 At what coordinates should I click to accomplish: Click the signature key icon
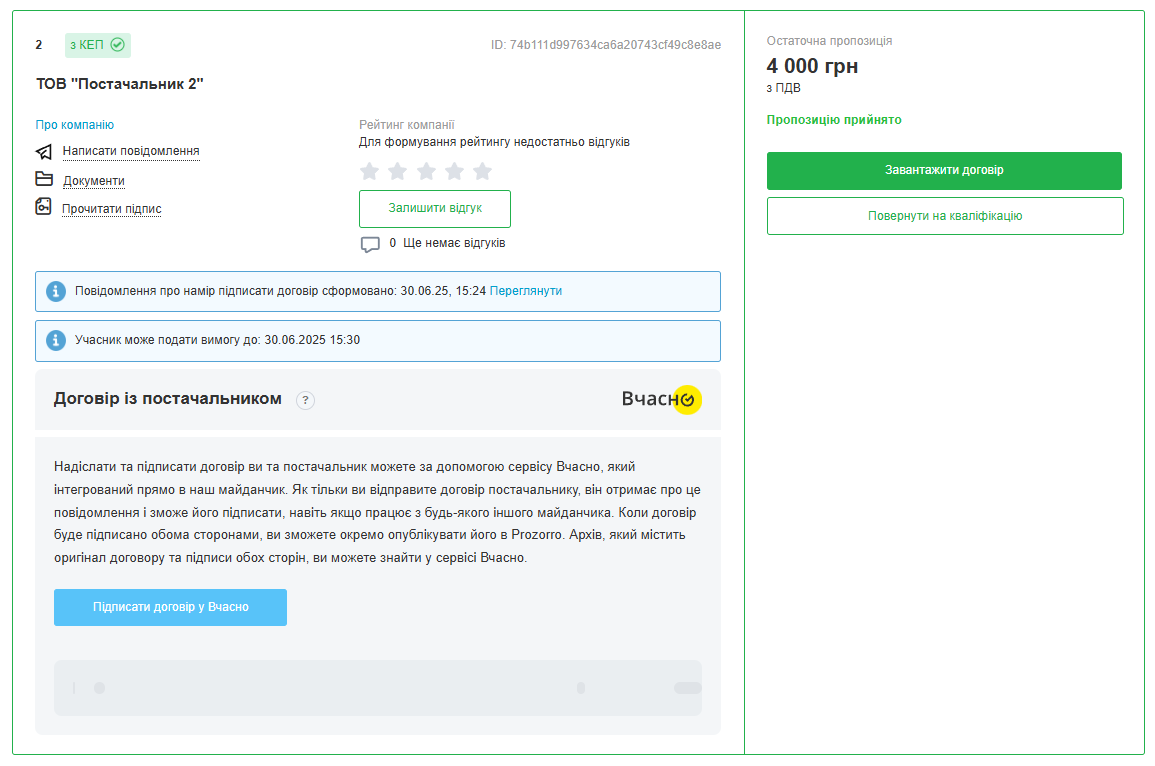point(43,207)
